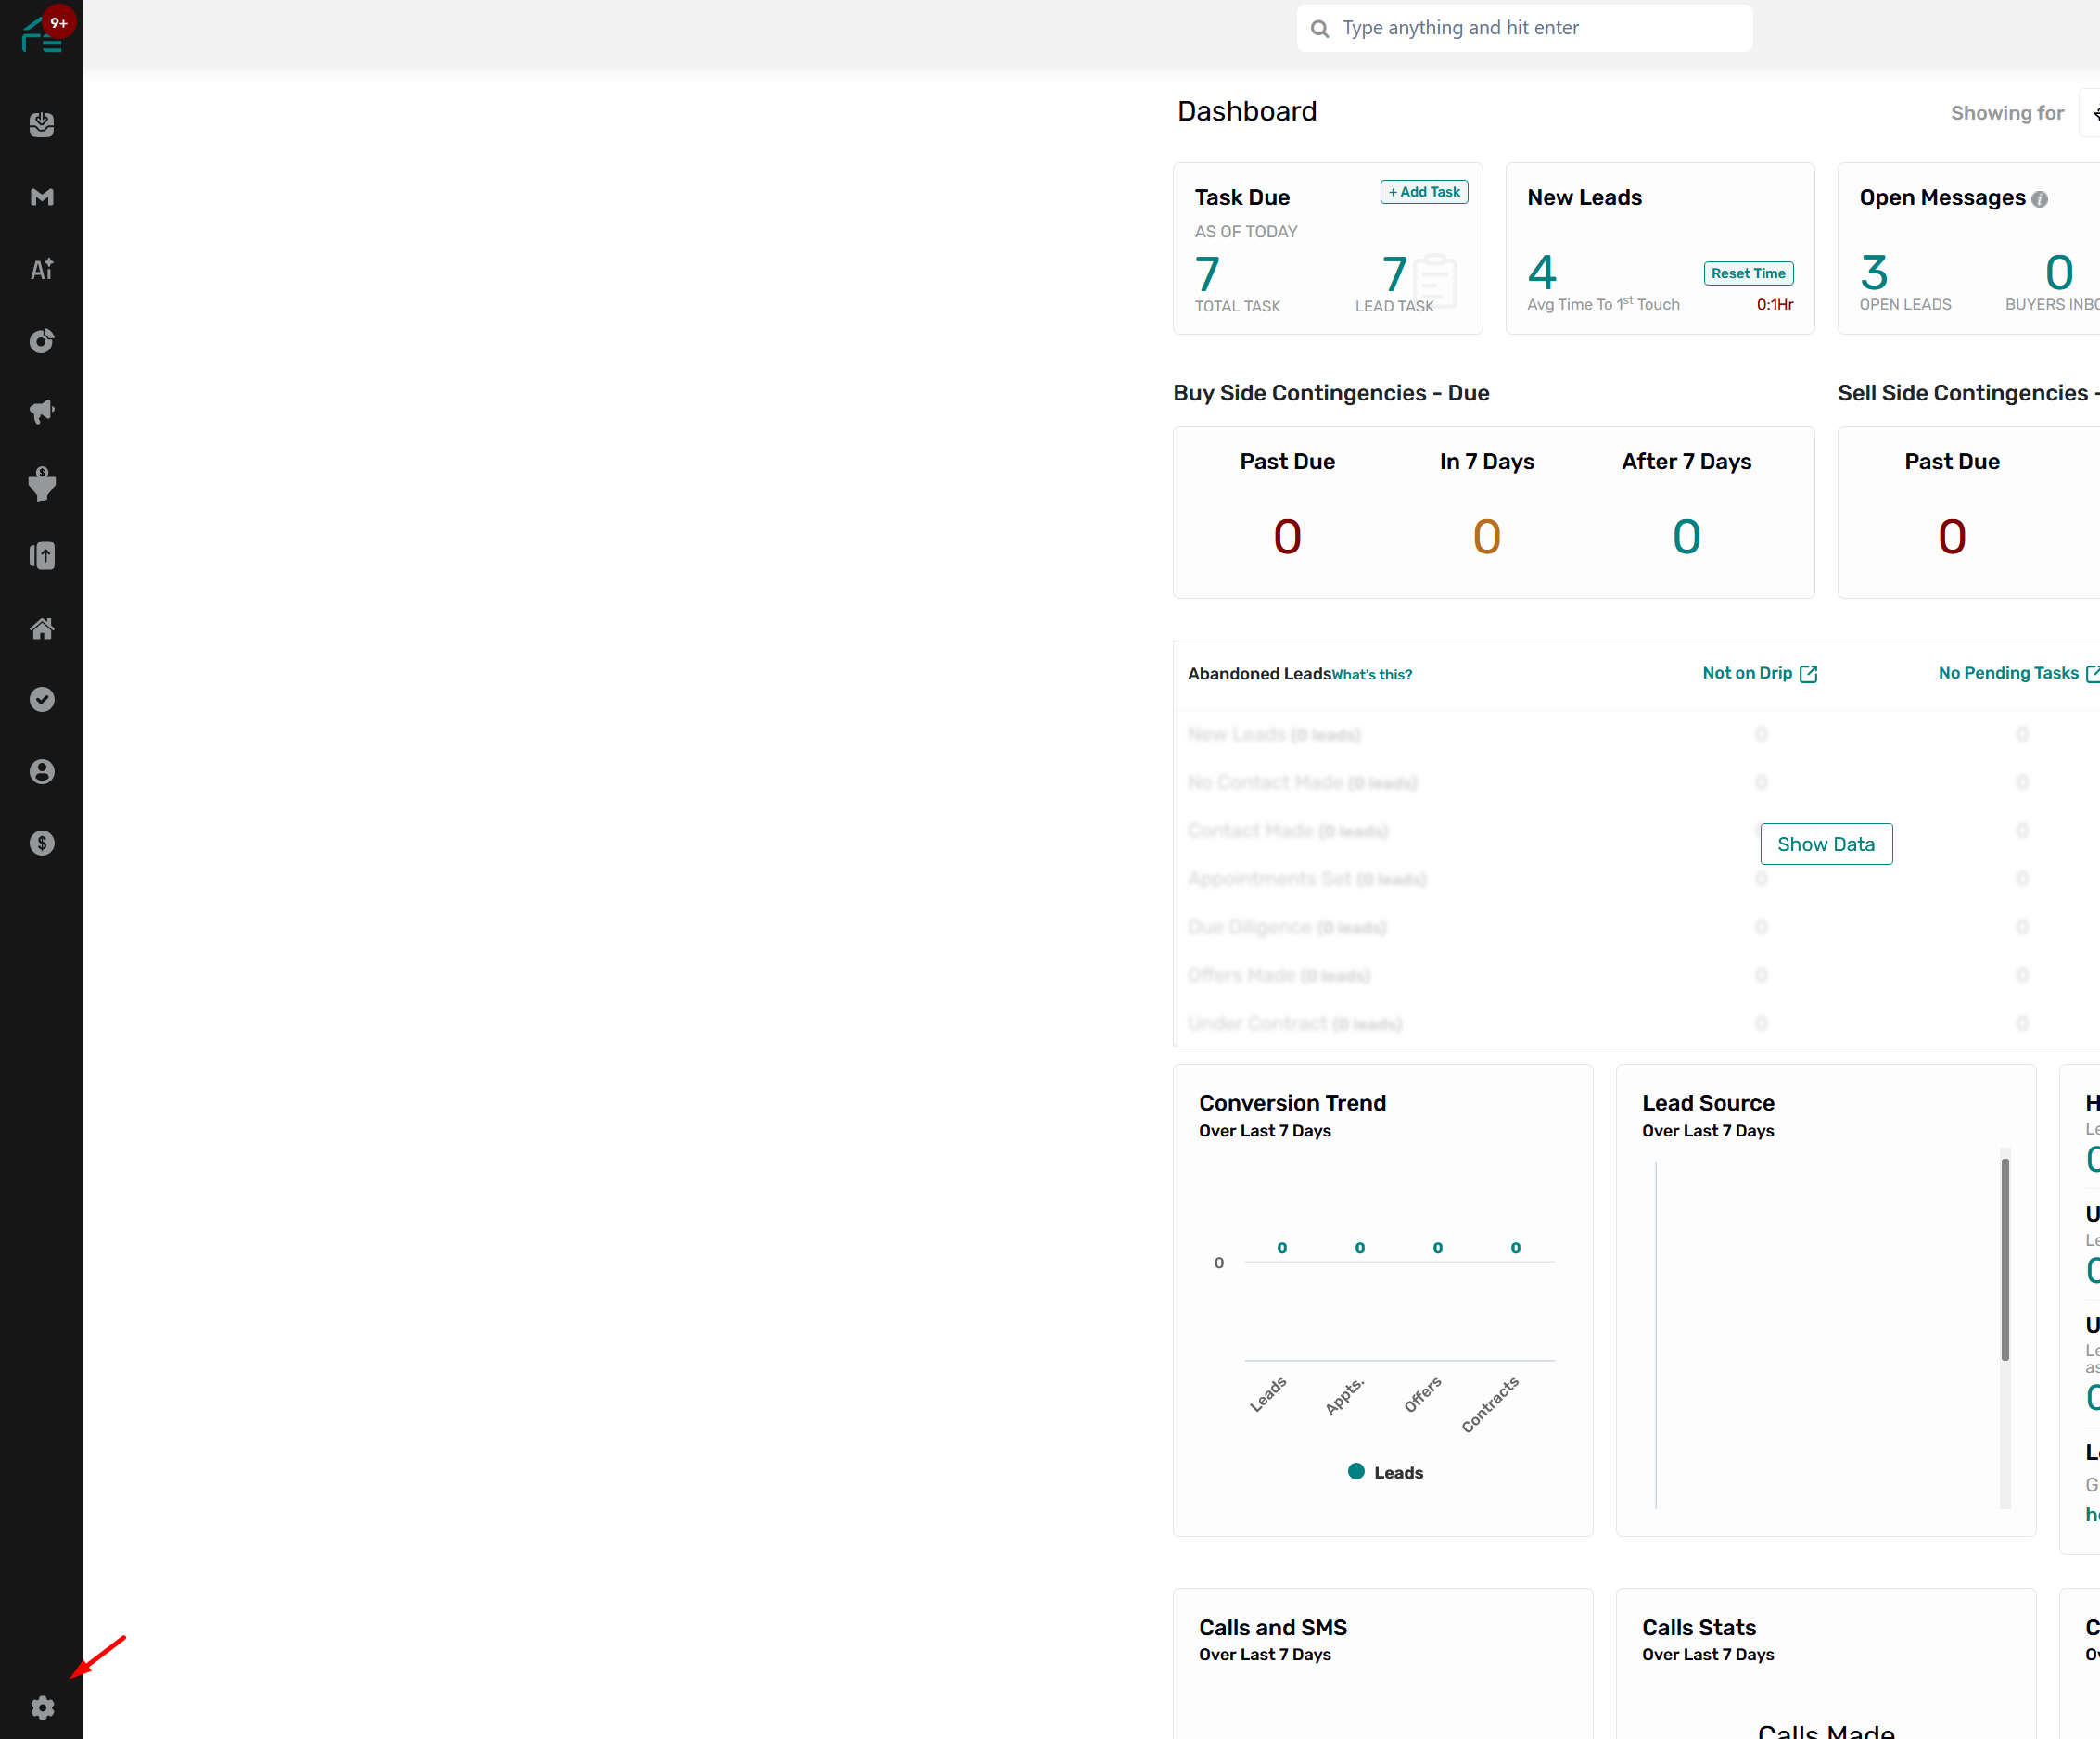Open the inbox tray icon in sidebar
Screen dimensions: 2100x1739
tap(41, 125)
